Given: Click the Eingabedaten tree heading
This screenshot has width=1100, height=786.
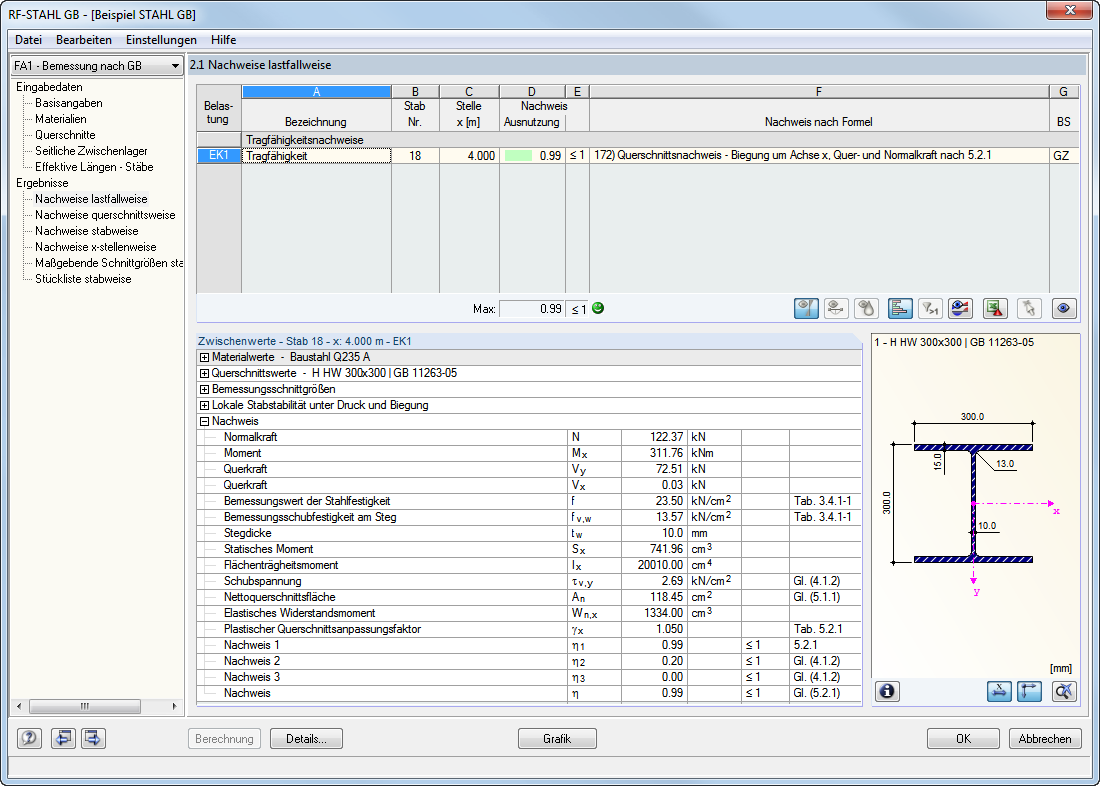Looking at the screenshot, I should [x=49, y=87].
